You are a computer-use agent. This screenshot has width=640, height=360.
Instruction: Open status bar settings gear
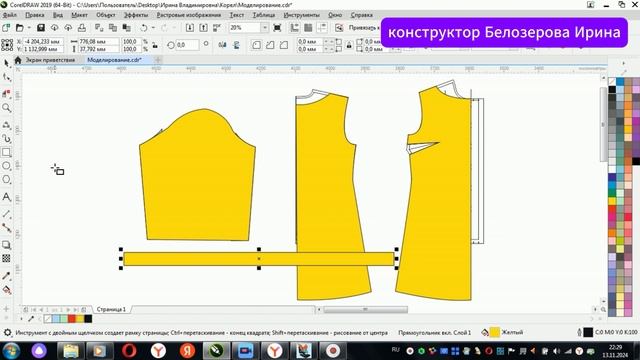point(7,333)
